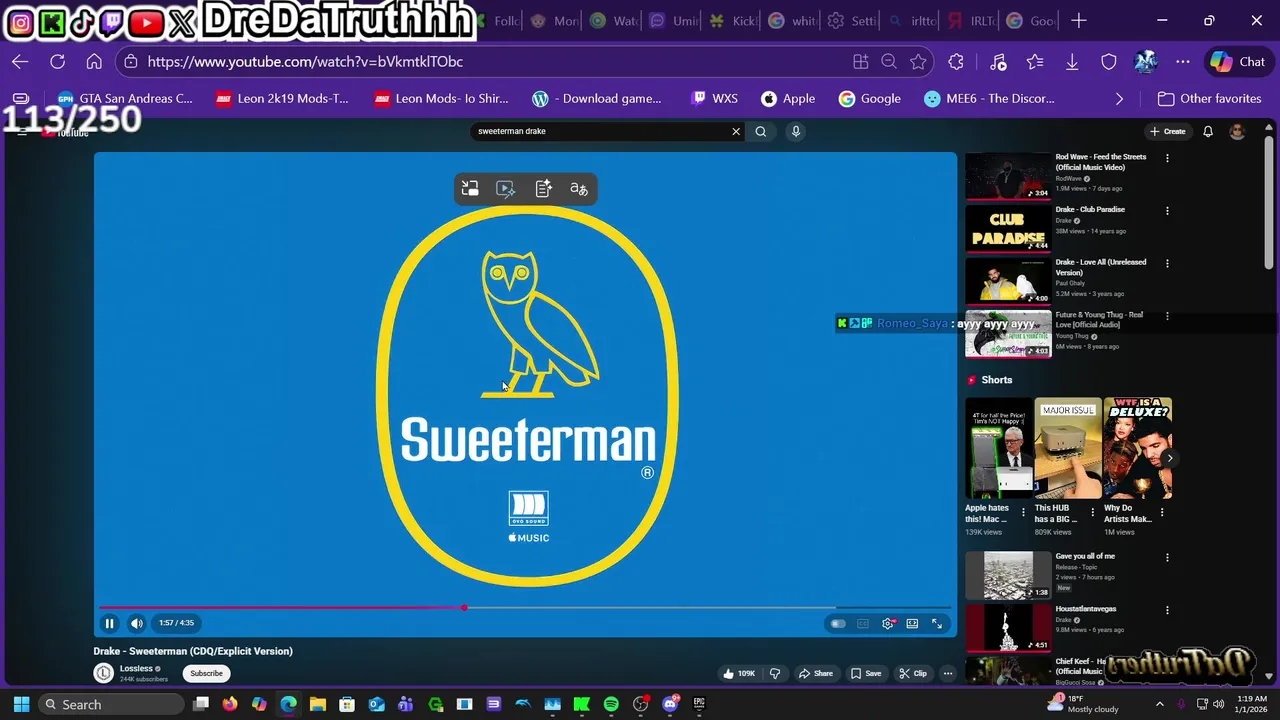Viewport: 1280px width, 720px height.
Task: Open Firefox from the taskbar
Action: pyautogui.click(x=230, y=704)
